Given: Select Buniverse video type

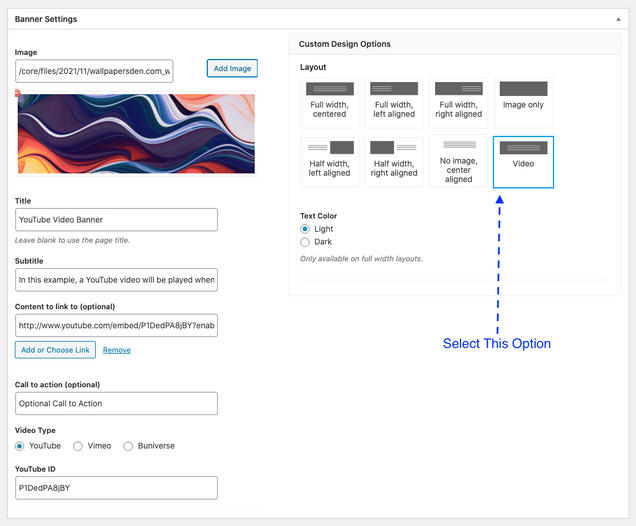Looking at the screenshot, I should 128,446.
